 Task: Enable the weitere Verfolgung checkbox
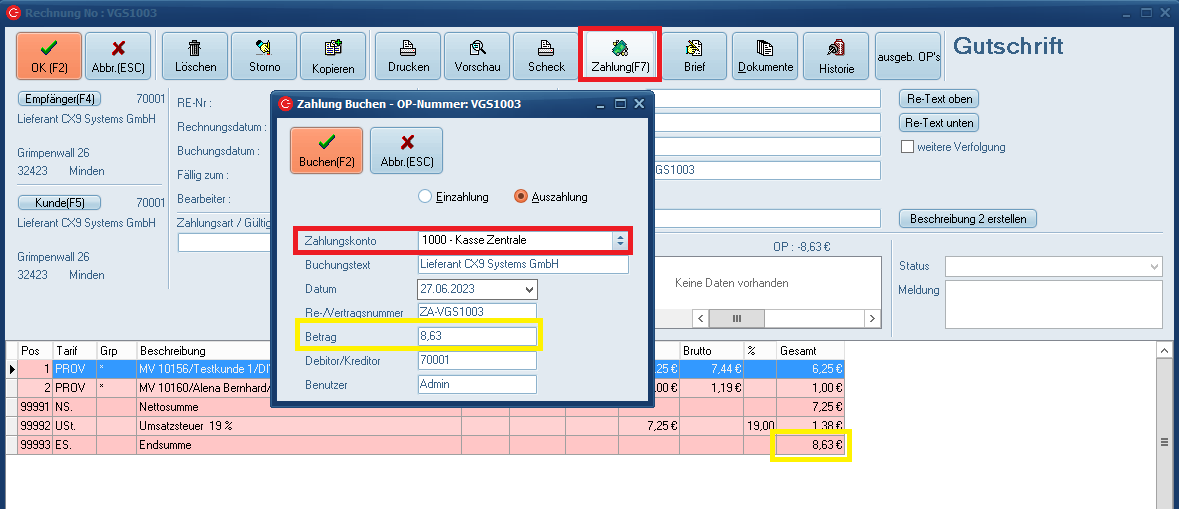(x=908, y=147)
